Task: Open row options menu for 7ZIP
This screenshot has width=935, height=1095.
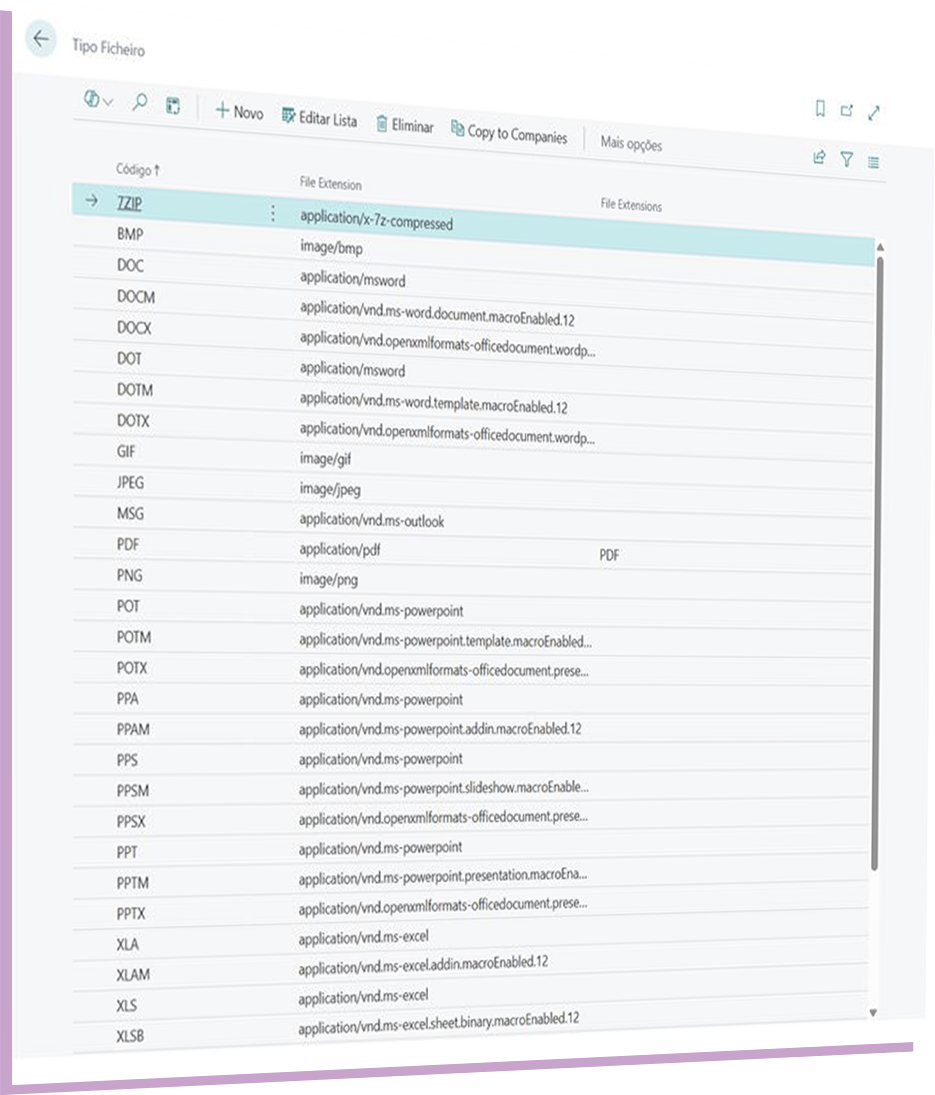Action: [272, 213]
